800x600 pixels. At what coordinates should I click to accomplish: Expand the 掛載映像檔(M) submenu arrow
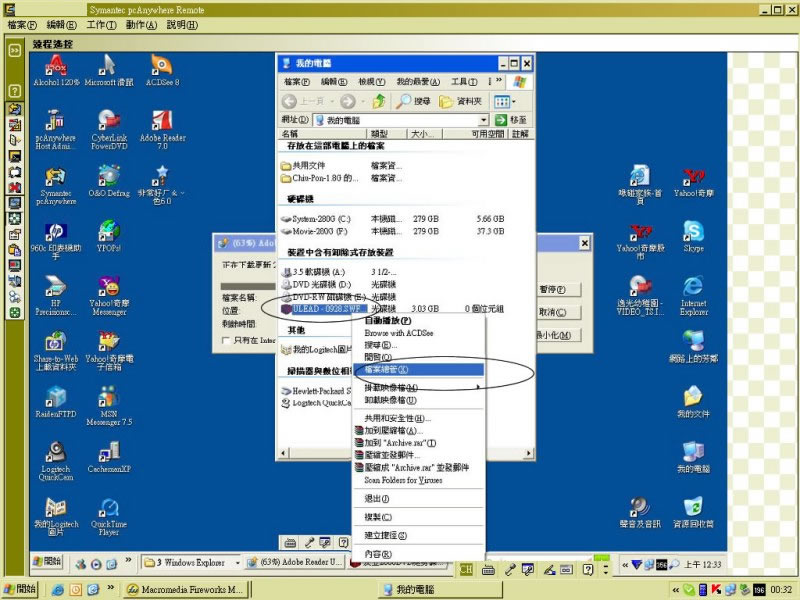[478, 387]
